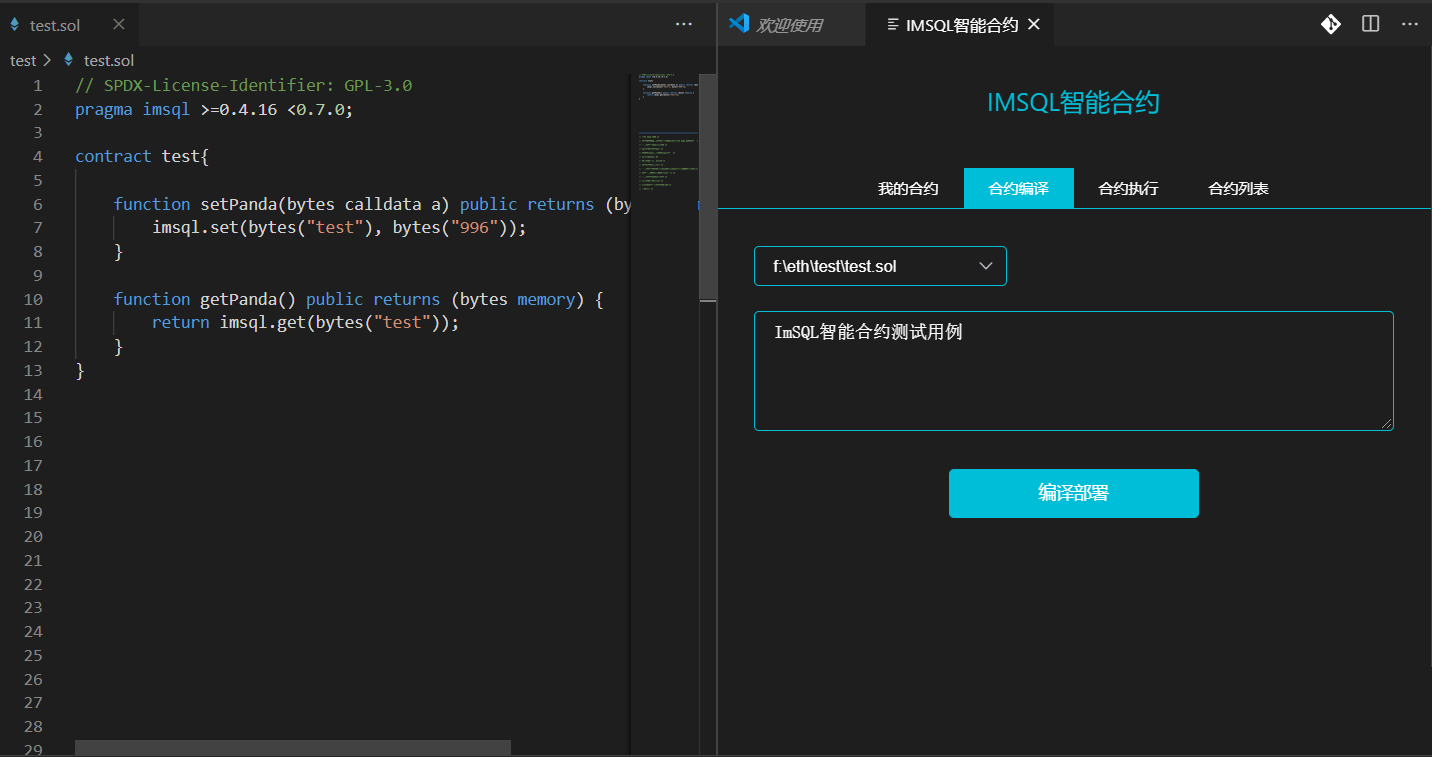Click the file icon in the test.sol breadcrumb

click(x=68, y=60)
